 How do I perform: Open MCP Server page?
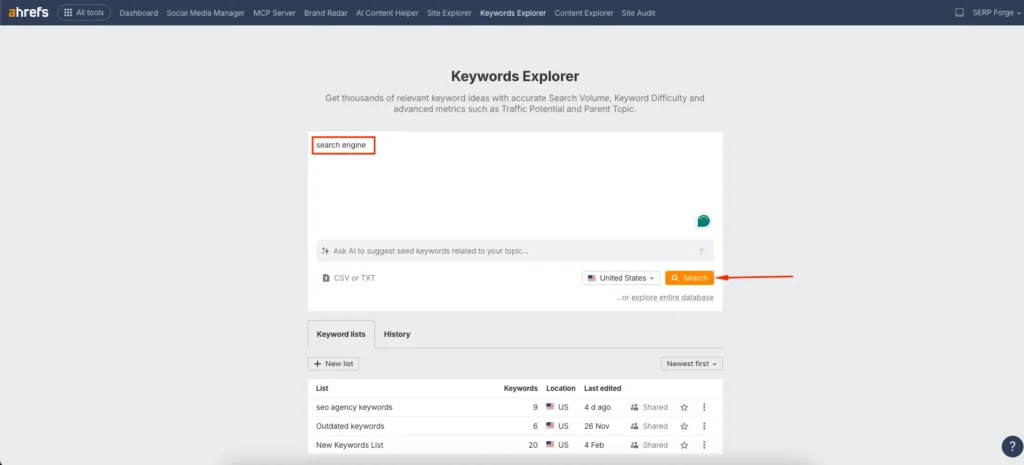pos(274,13)
